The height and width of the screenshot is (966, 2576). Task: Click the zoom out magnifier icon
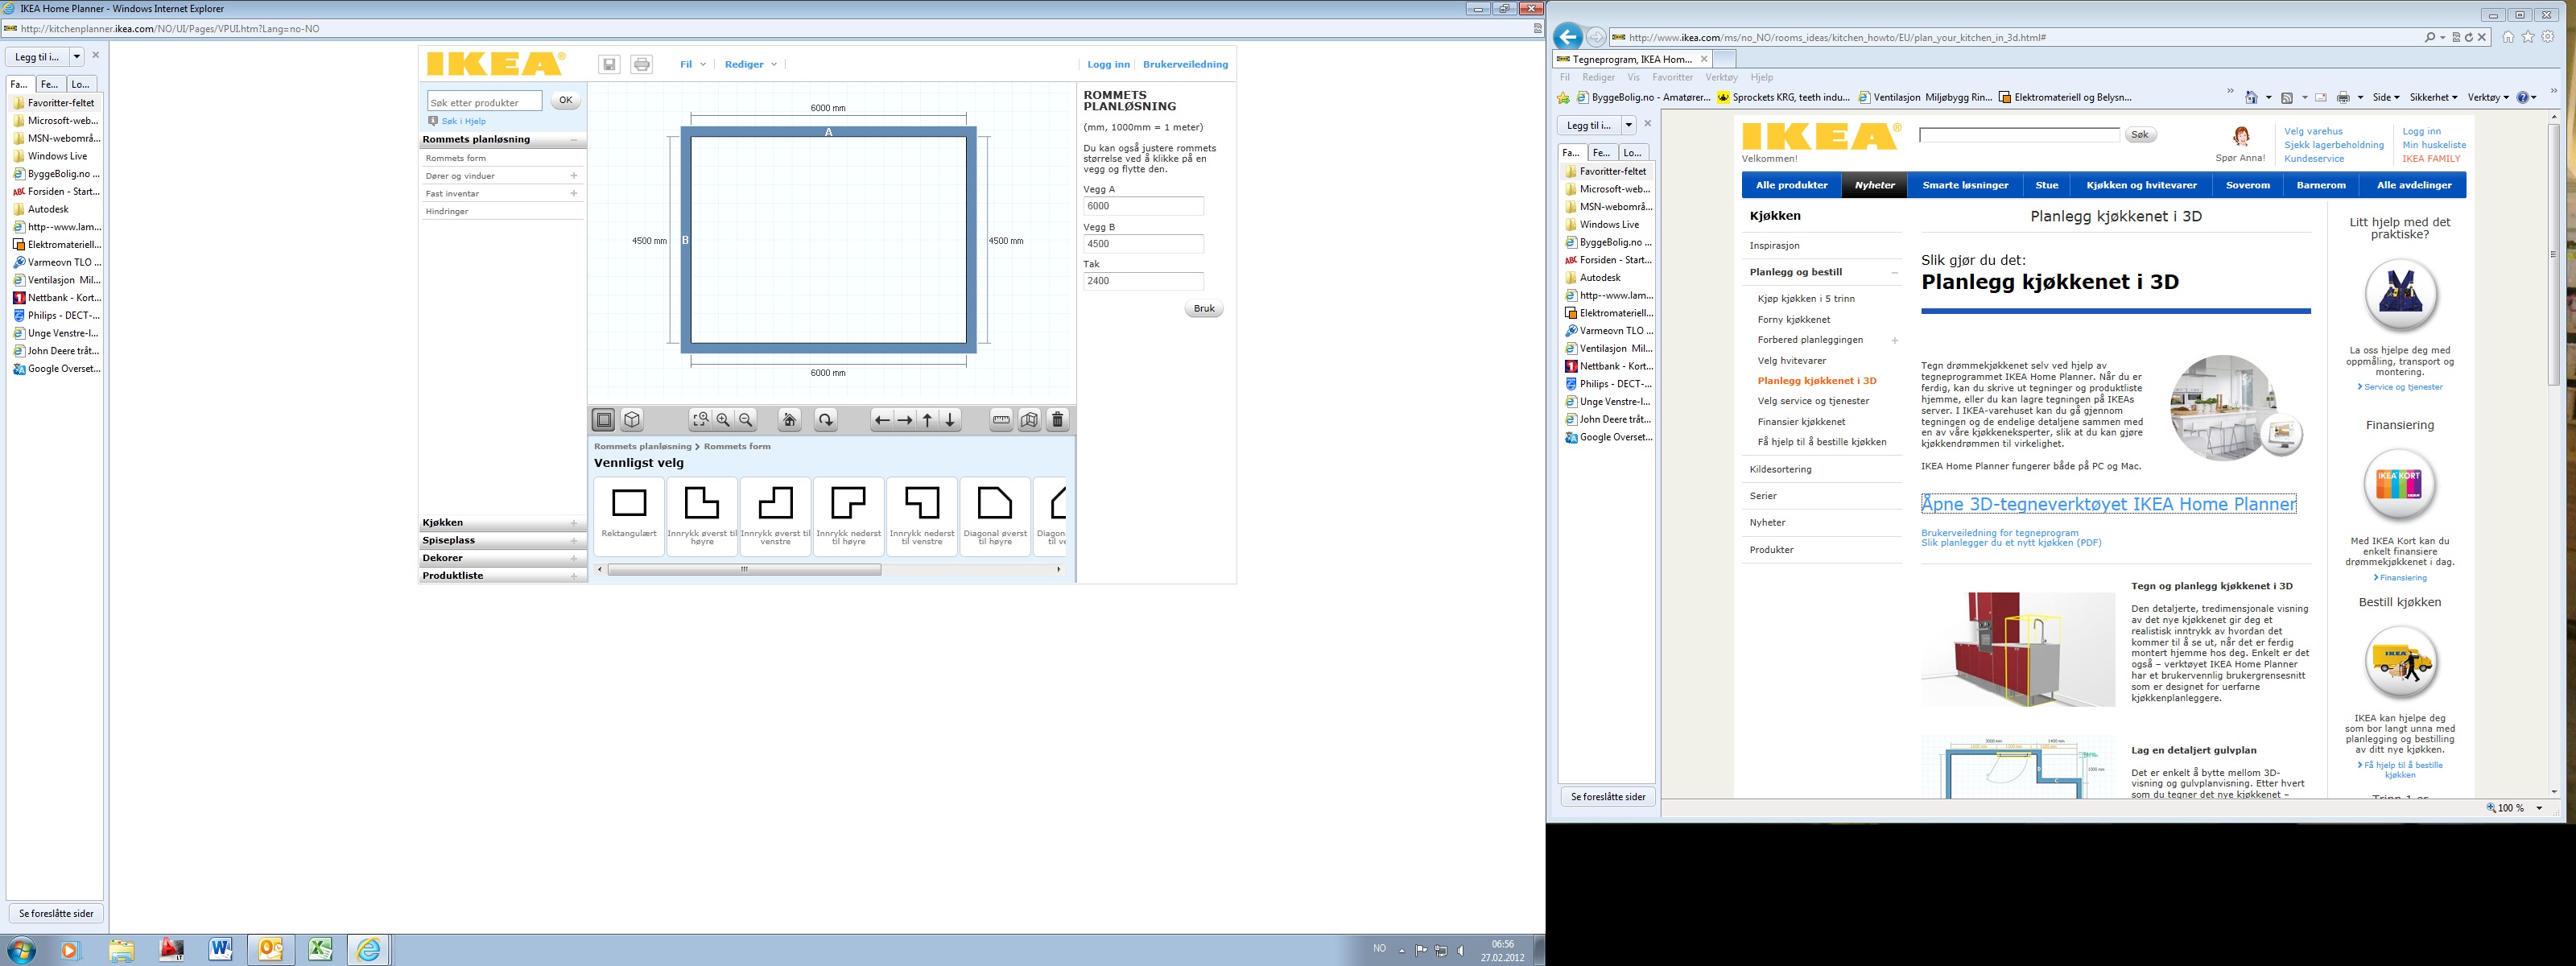tap(746, 420)
